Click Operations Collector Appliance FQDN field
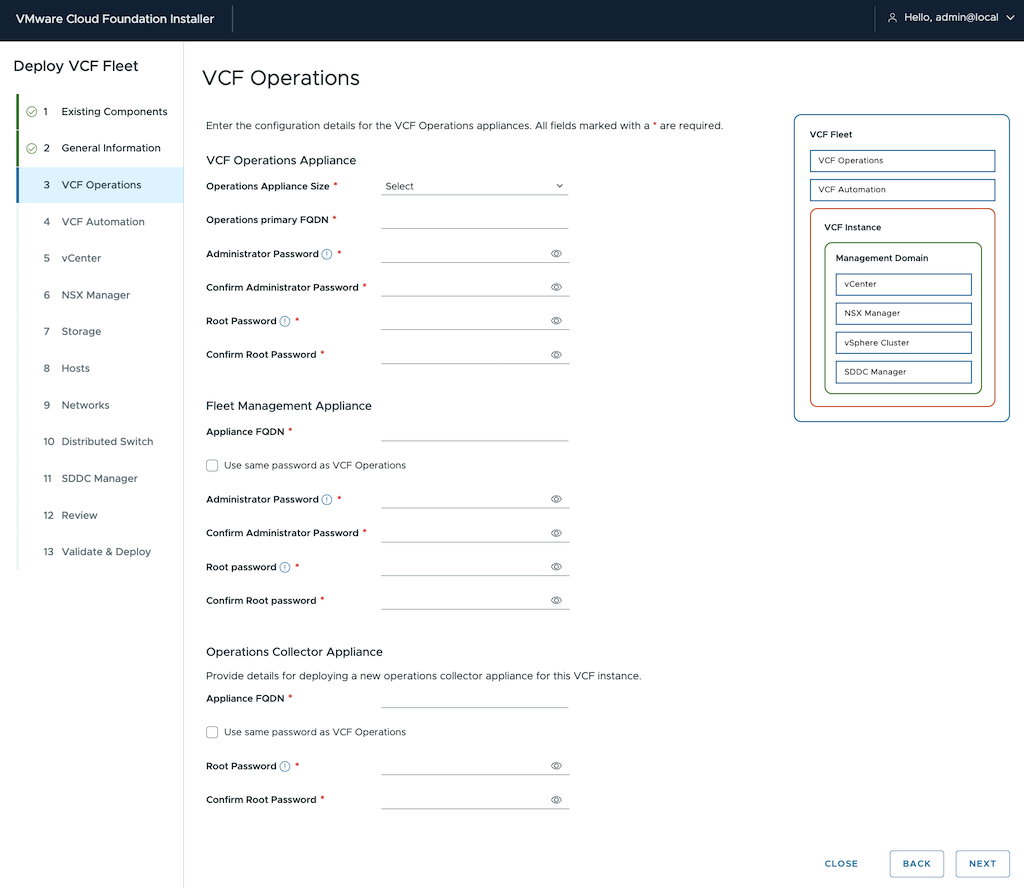 475,699
